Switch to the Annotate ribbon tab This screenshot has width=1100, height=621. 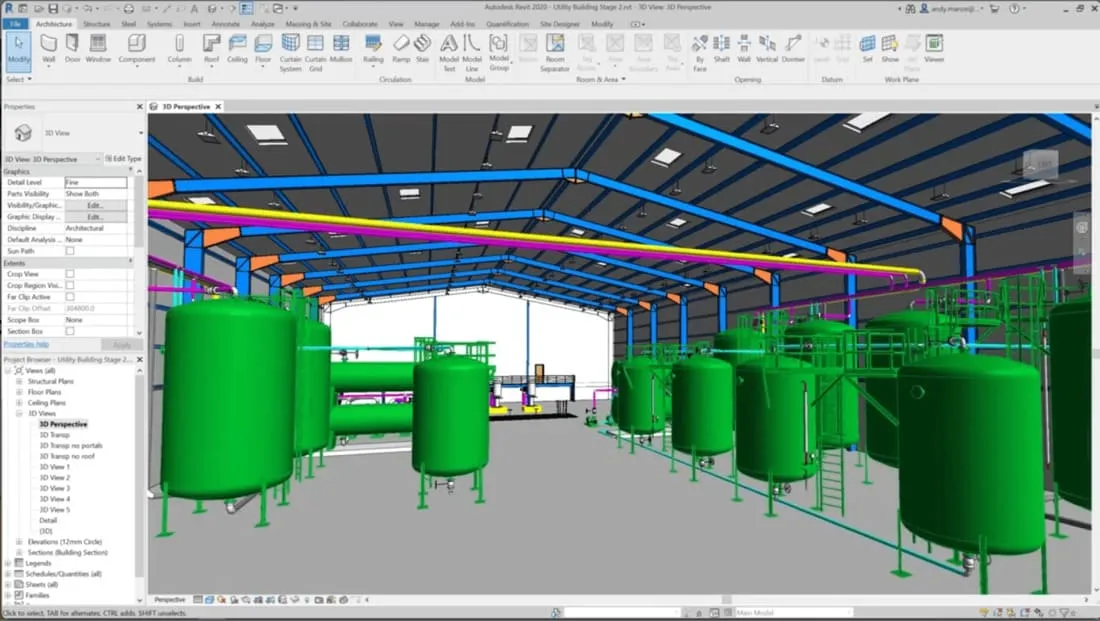coord(226,24)
